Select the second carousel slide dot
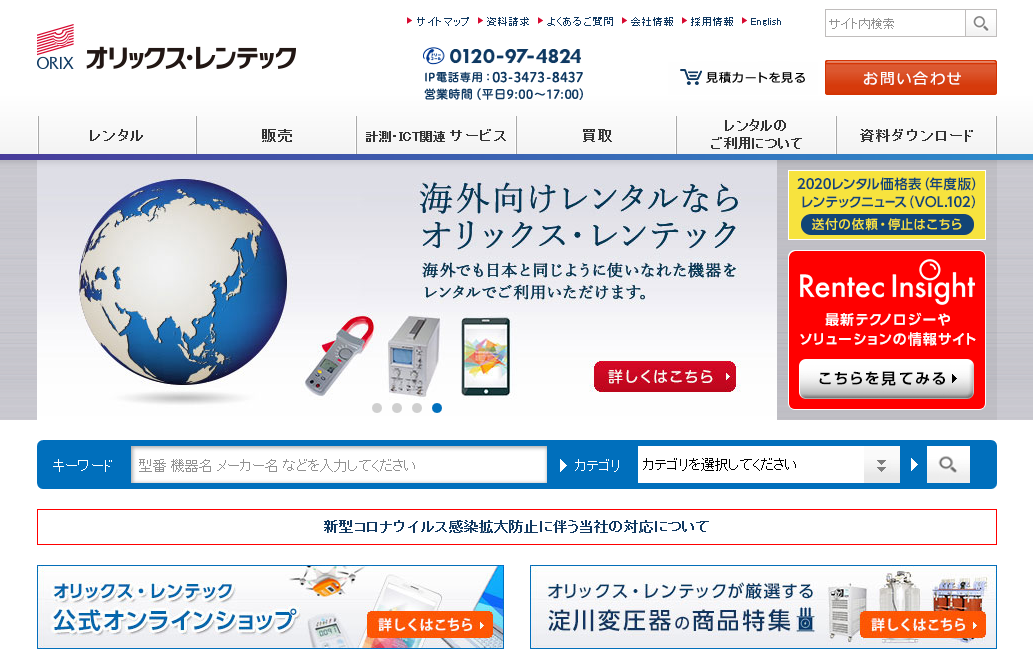1033x663 pixels. [397, 408]
